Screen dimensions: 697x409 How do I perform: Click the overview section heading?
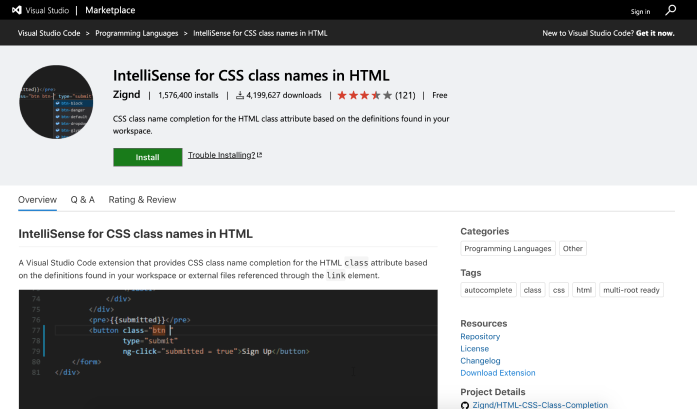point(136,233)
